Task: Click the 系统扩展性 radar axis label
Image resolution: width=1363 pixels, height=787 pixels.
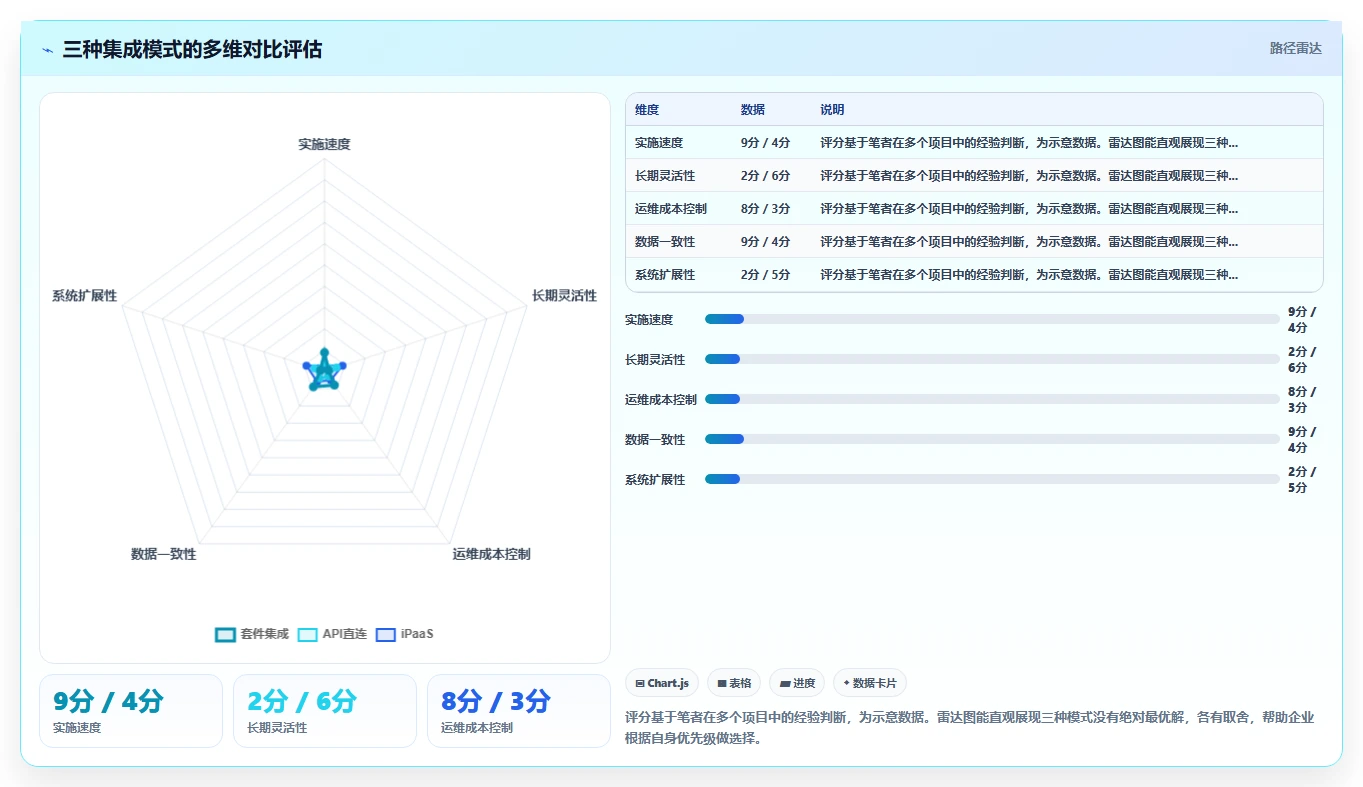Action: [x=85, y=295]
